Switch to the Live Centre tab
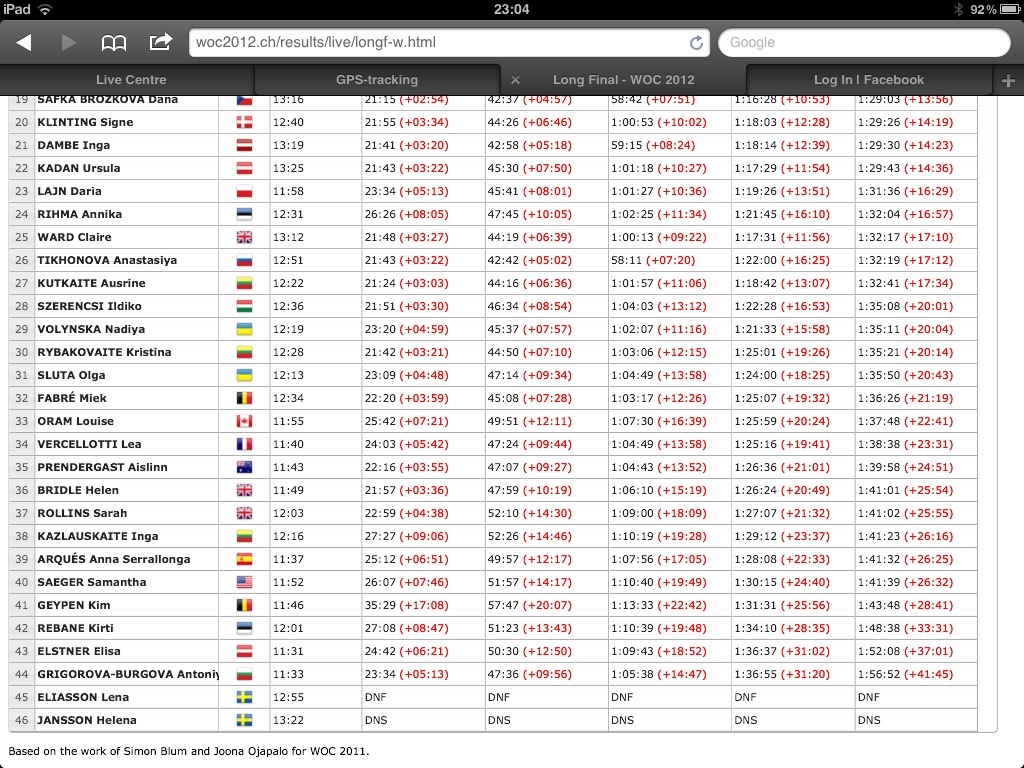The image size is (1024, 768). point(131,80)
